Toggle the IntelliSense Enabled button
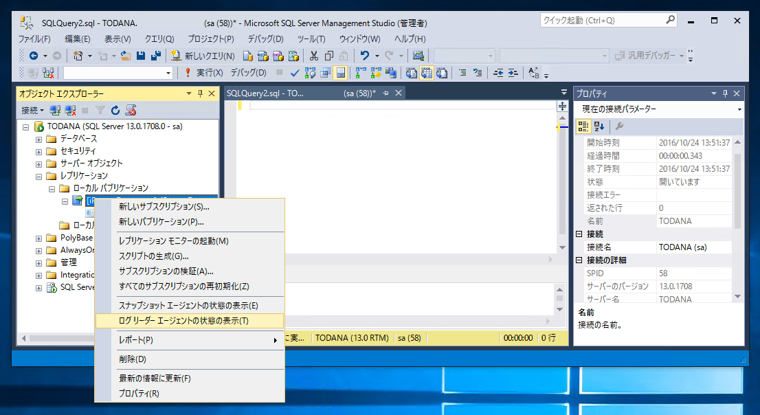This screenshot has width=760, height=415. click(x=341, y=73)
